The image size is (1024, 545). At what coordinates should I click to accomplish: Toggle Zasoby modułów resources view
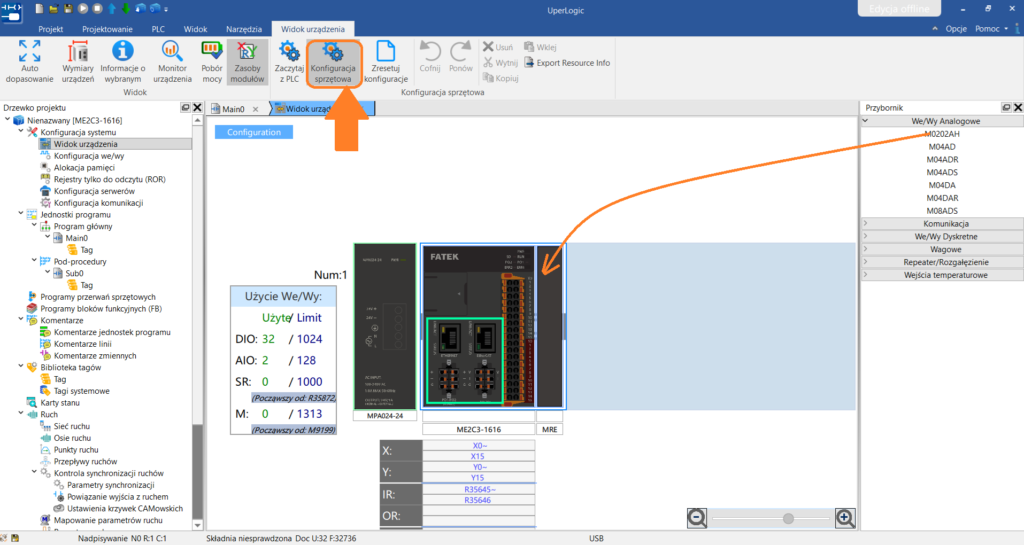247,61
